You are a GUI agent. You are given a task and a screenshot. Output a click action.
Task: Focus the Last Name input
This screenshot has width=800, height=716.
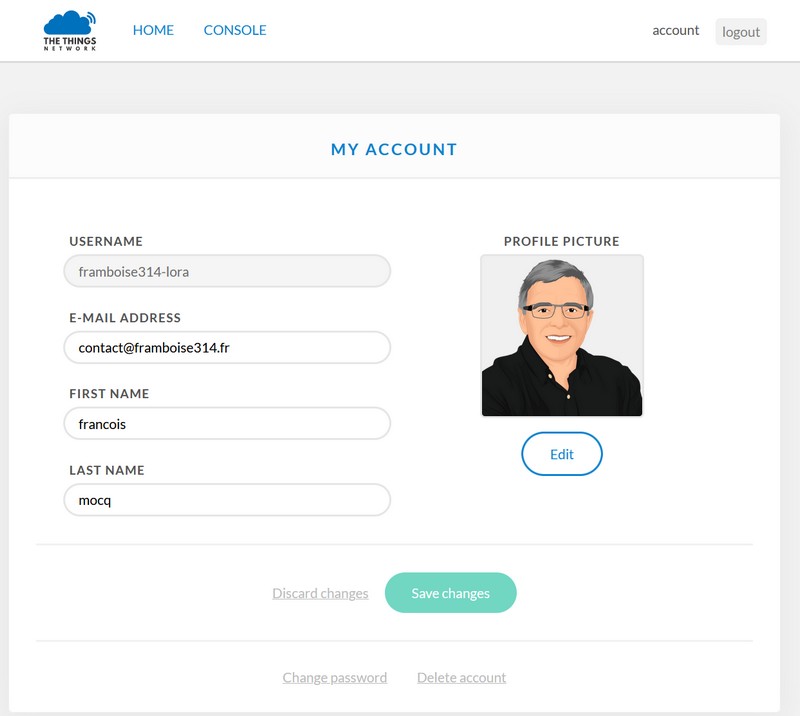227,500
